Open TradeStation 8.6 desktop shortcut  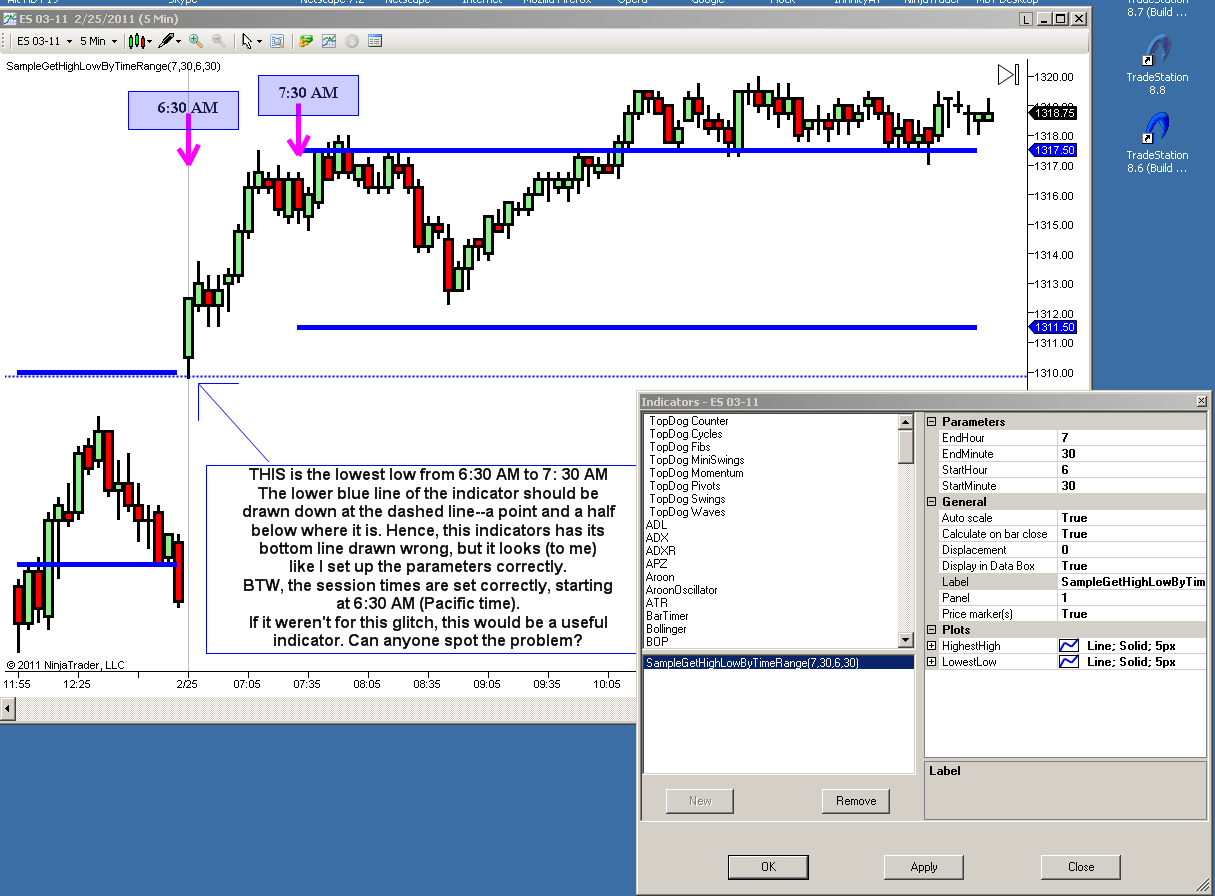(x=1157, y=144)
